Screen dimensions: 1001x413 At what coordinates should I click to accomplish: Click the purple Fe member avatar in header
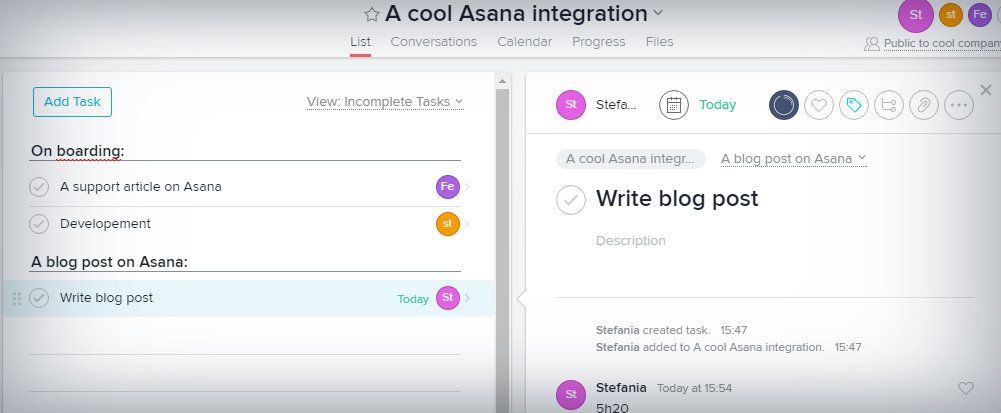pos(980,15)
